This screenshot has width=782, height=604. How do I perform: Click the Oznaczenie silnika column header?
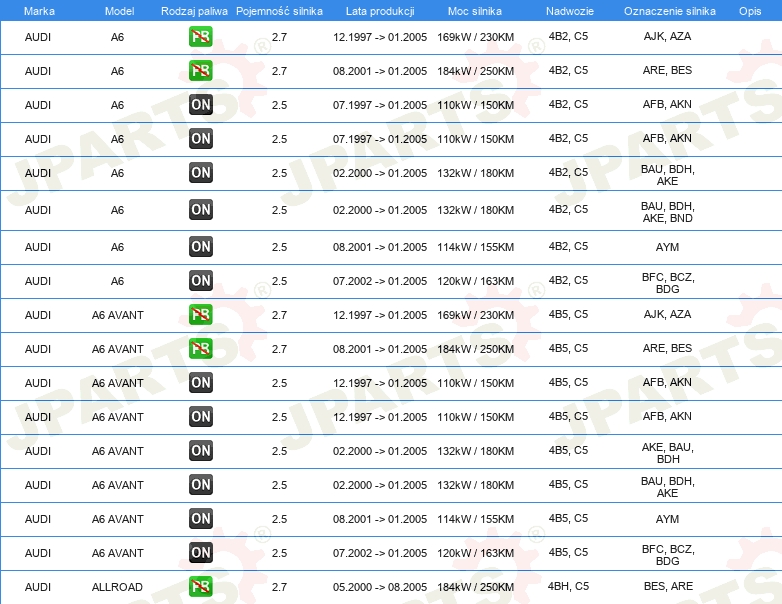click(670, 11)
